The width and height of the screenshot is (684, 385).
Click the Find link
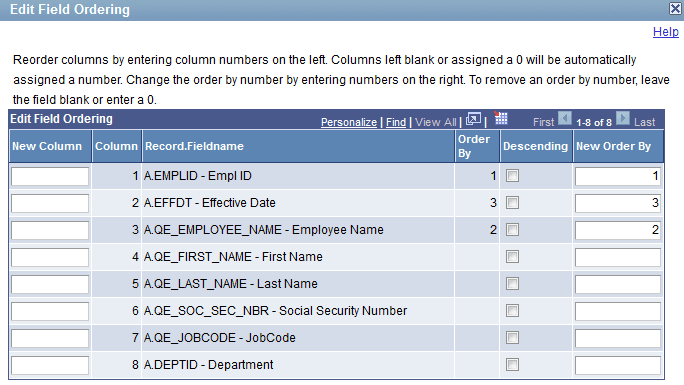396,123
